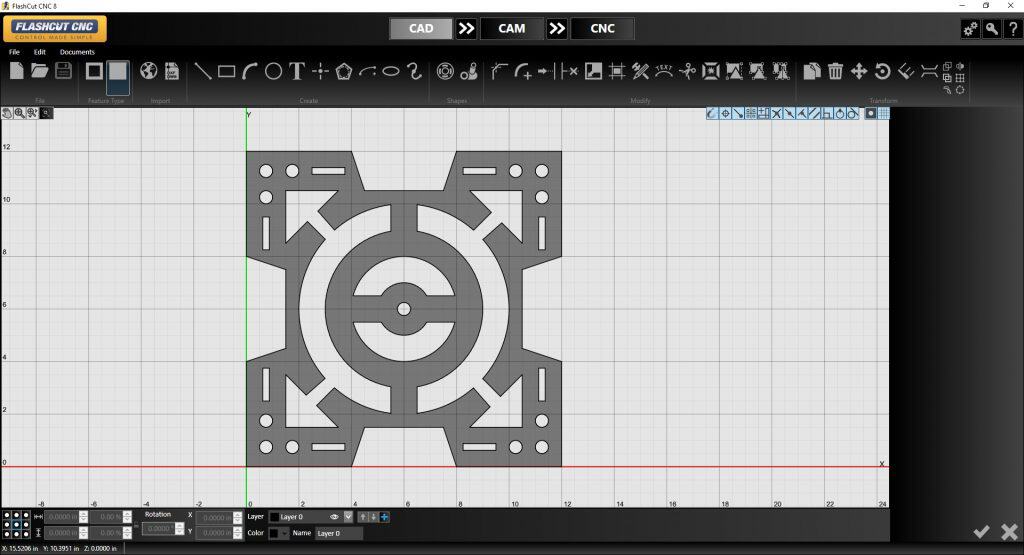
Task: Open the Color dropdown selector
Action: point(284,533)
